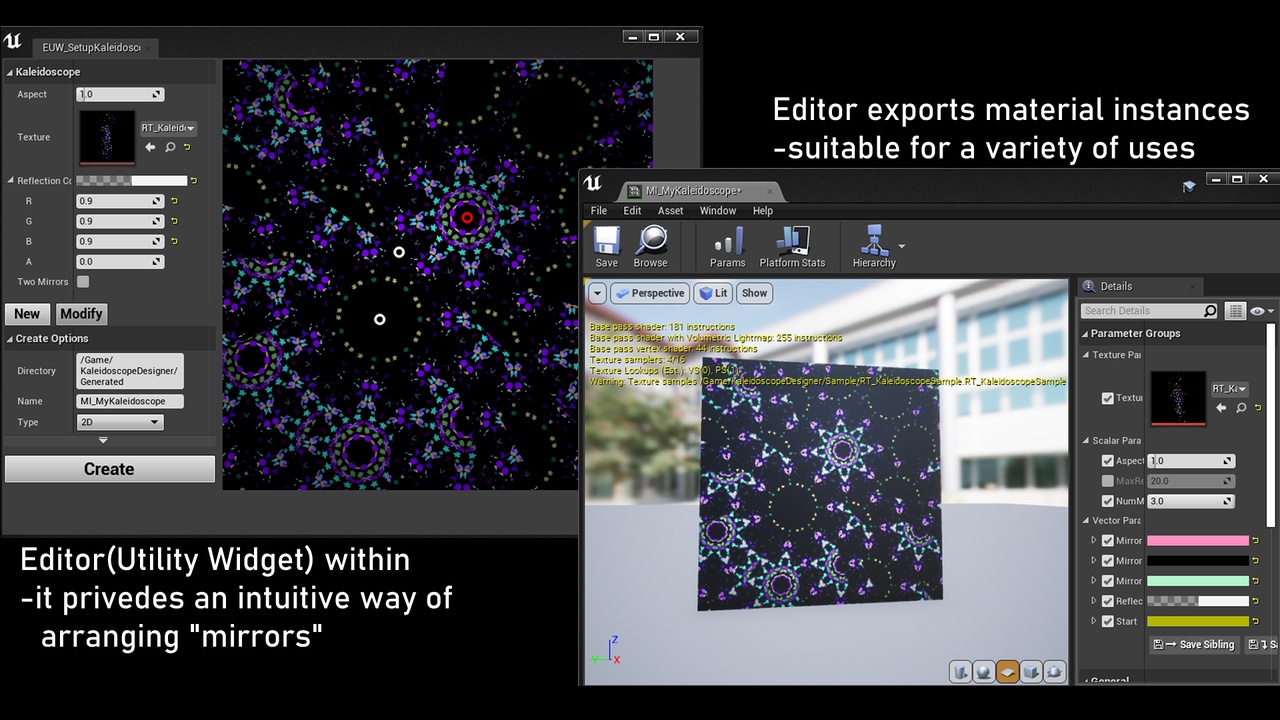Reset pink Mirror color to default
The height and width of the screenshot is (720, 1280).
pyautogui.click(x=1255, y=541)
